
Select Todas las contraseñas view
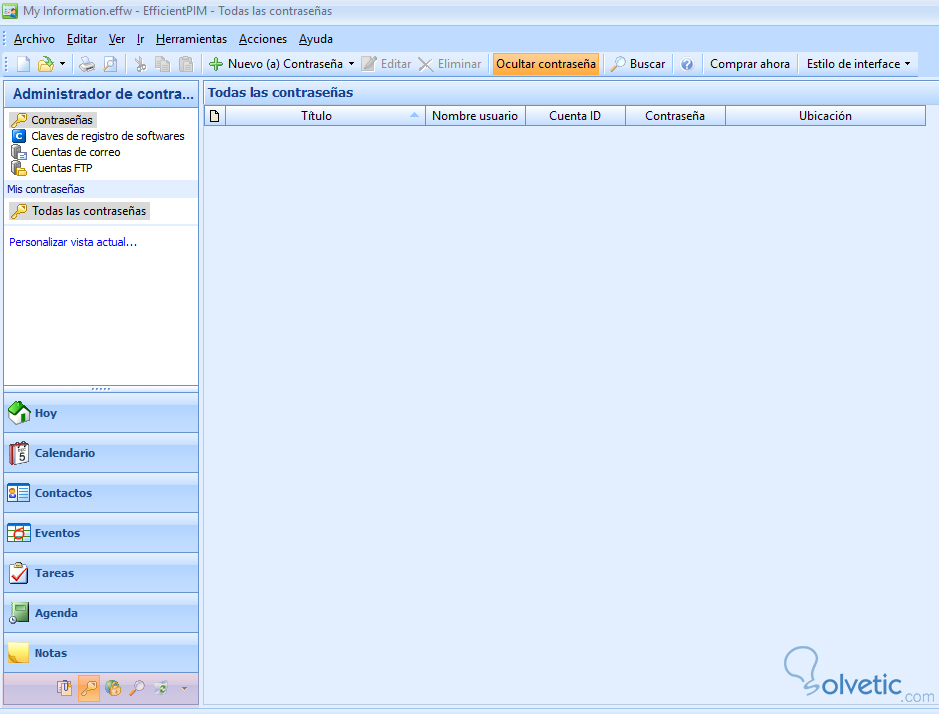pyautogui.click(x=79, y=211)
